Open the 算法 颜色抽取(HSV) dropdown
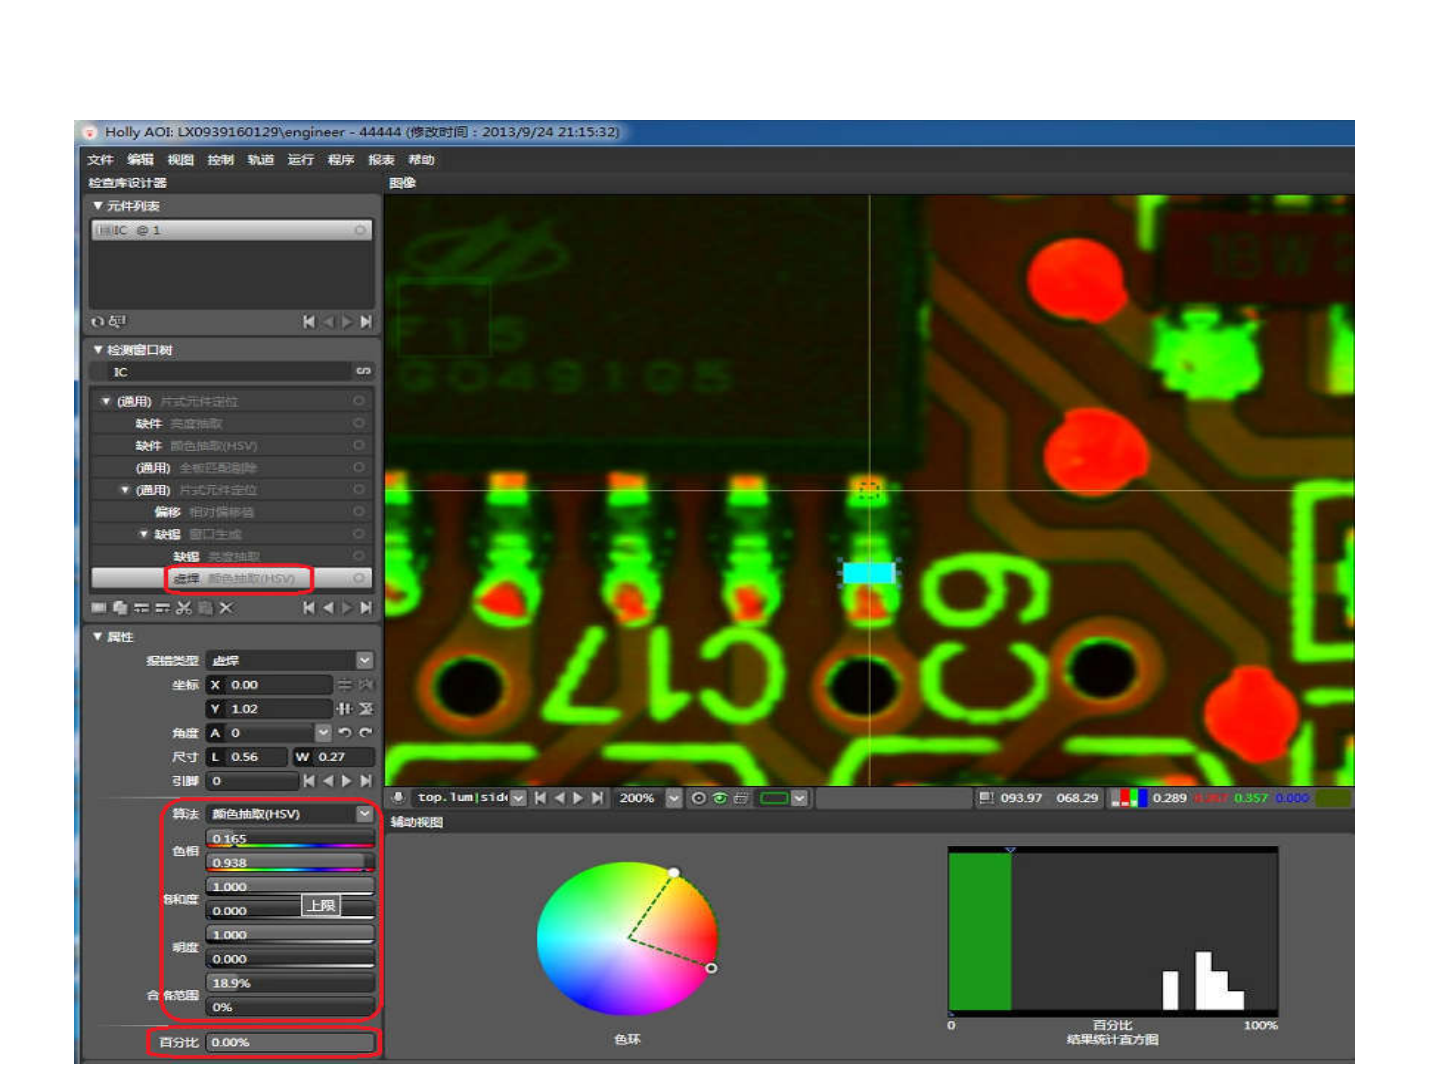Image resolution: width=1433 pixels, height=1075 pixels. [x=364, y=814]
